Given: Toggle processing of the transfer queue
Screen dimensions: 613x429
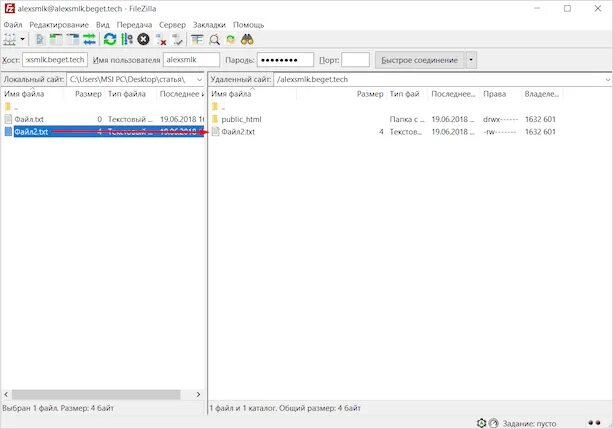Looking at the screenshot, I should coord(127,39).
